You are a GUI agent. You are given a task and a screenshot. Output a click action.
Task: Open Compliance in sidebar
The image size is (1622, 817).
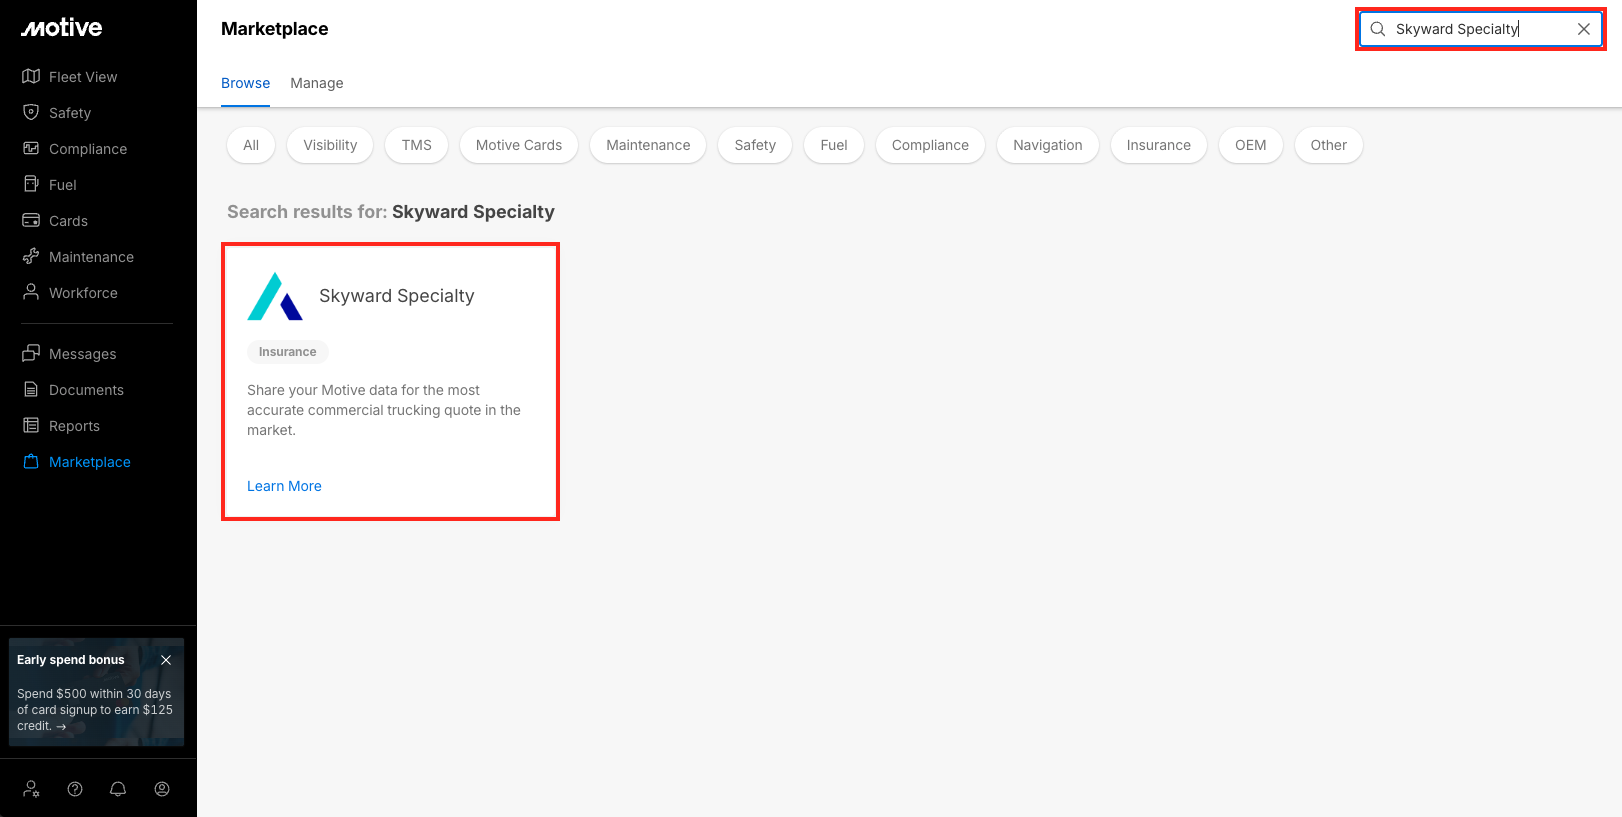[88, 149]
